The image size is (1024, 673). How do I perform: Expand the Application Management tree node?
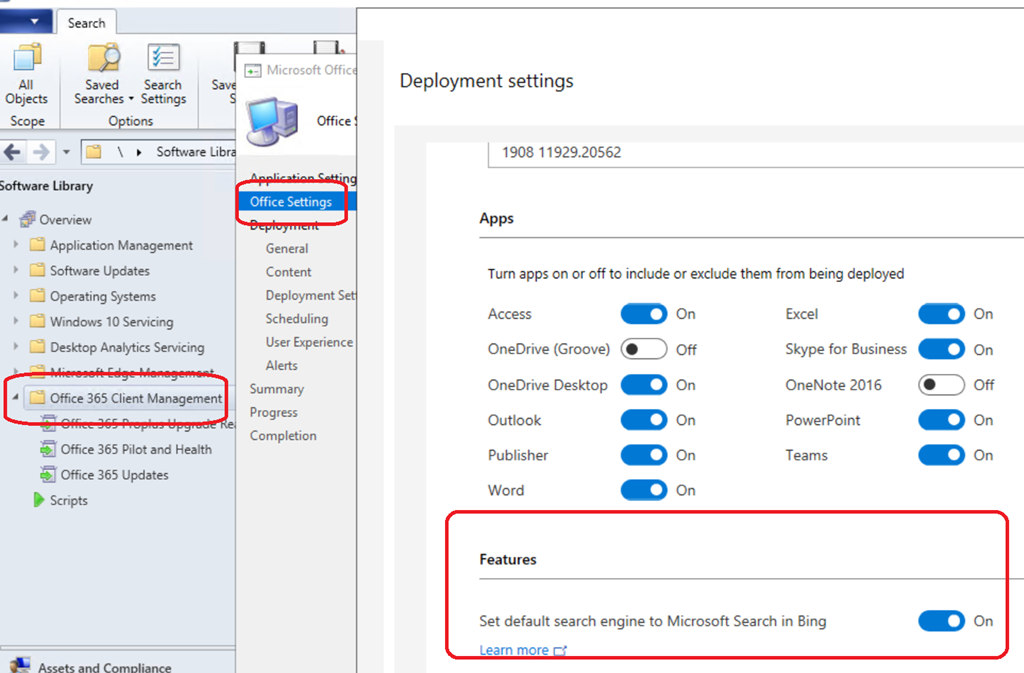click(x=15, y=245)
